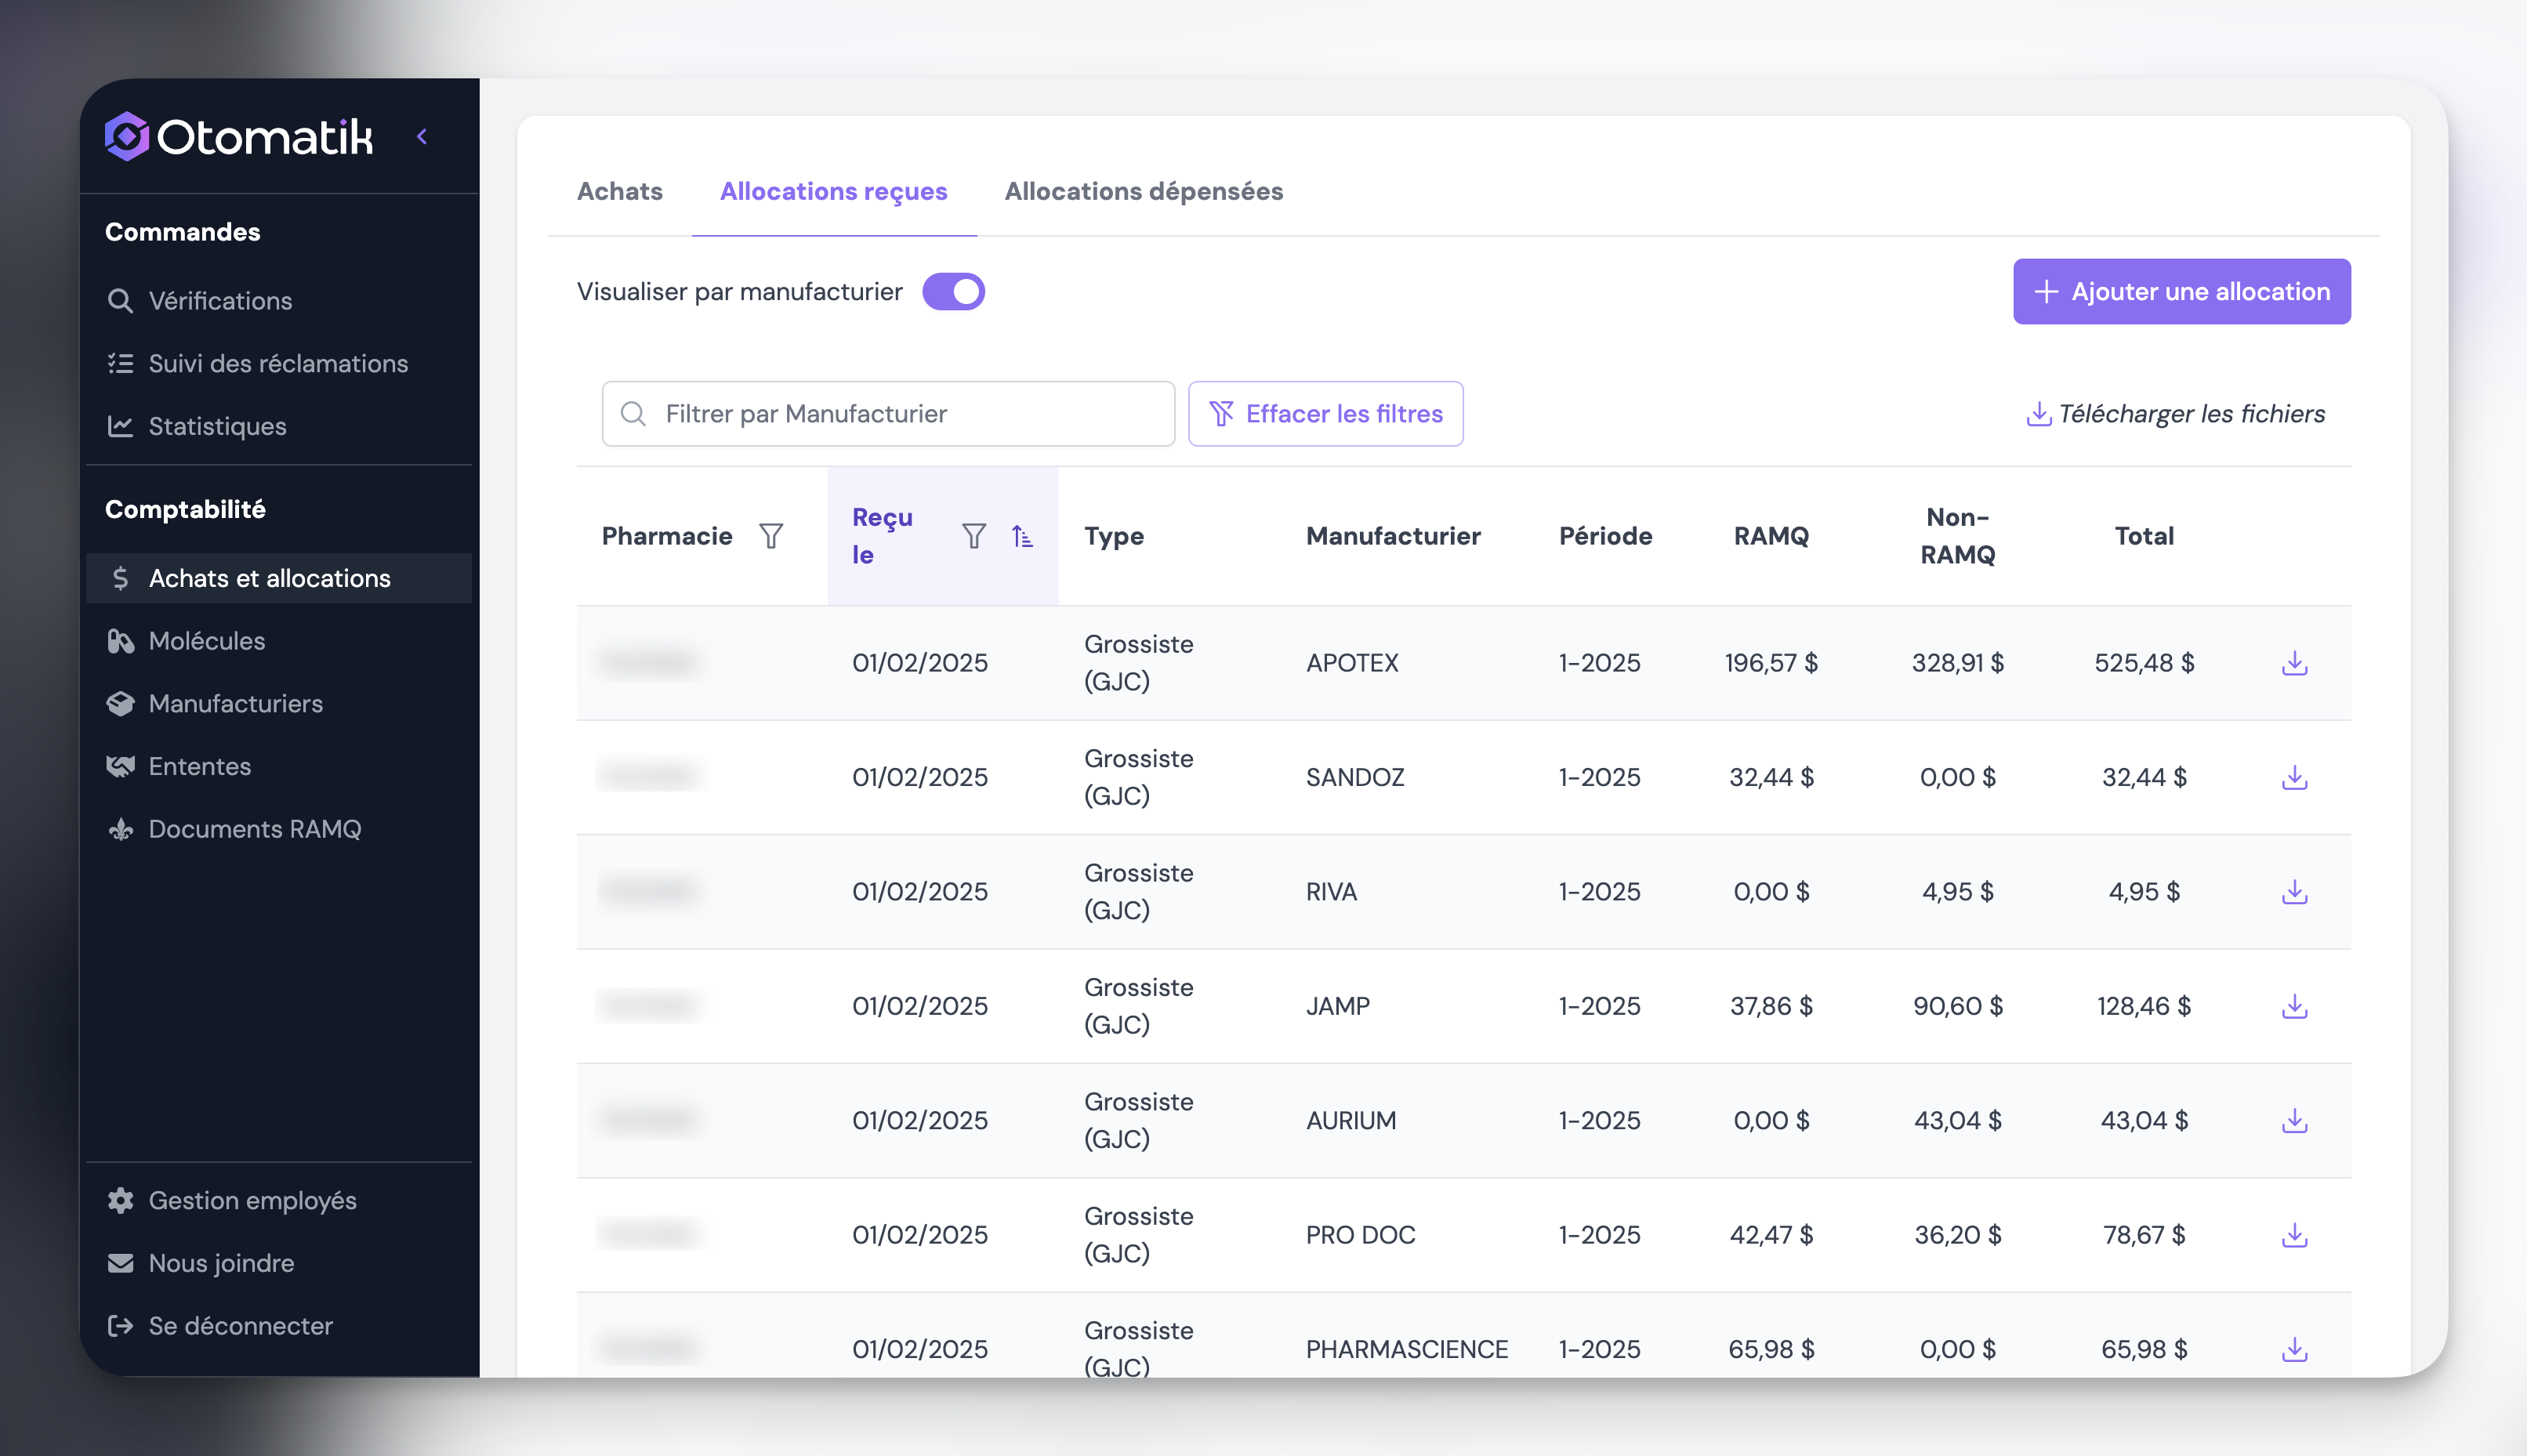Collapse the sidebar with the chevron arrow

click(x=422, y=137)
